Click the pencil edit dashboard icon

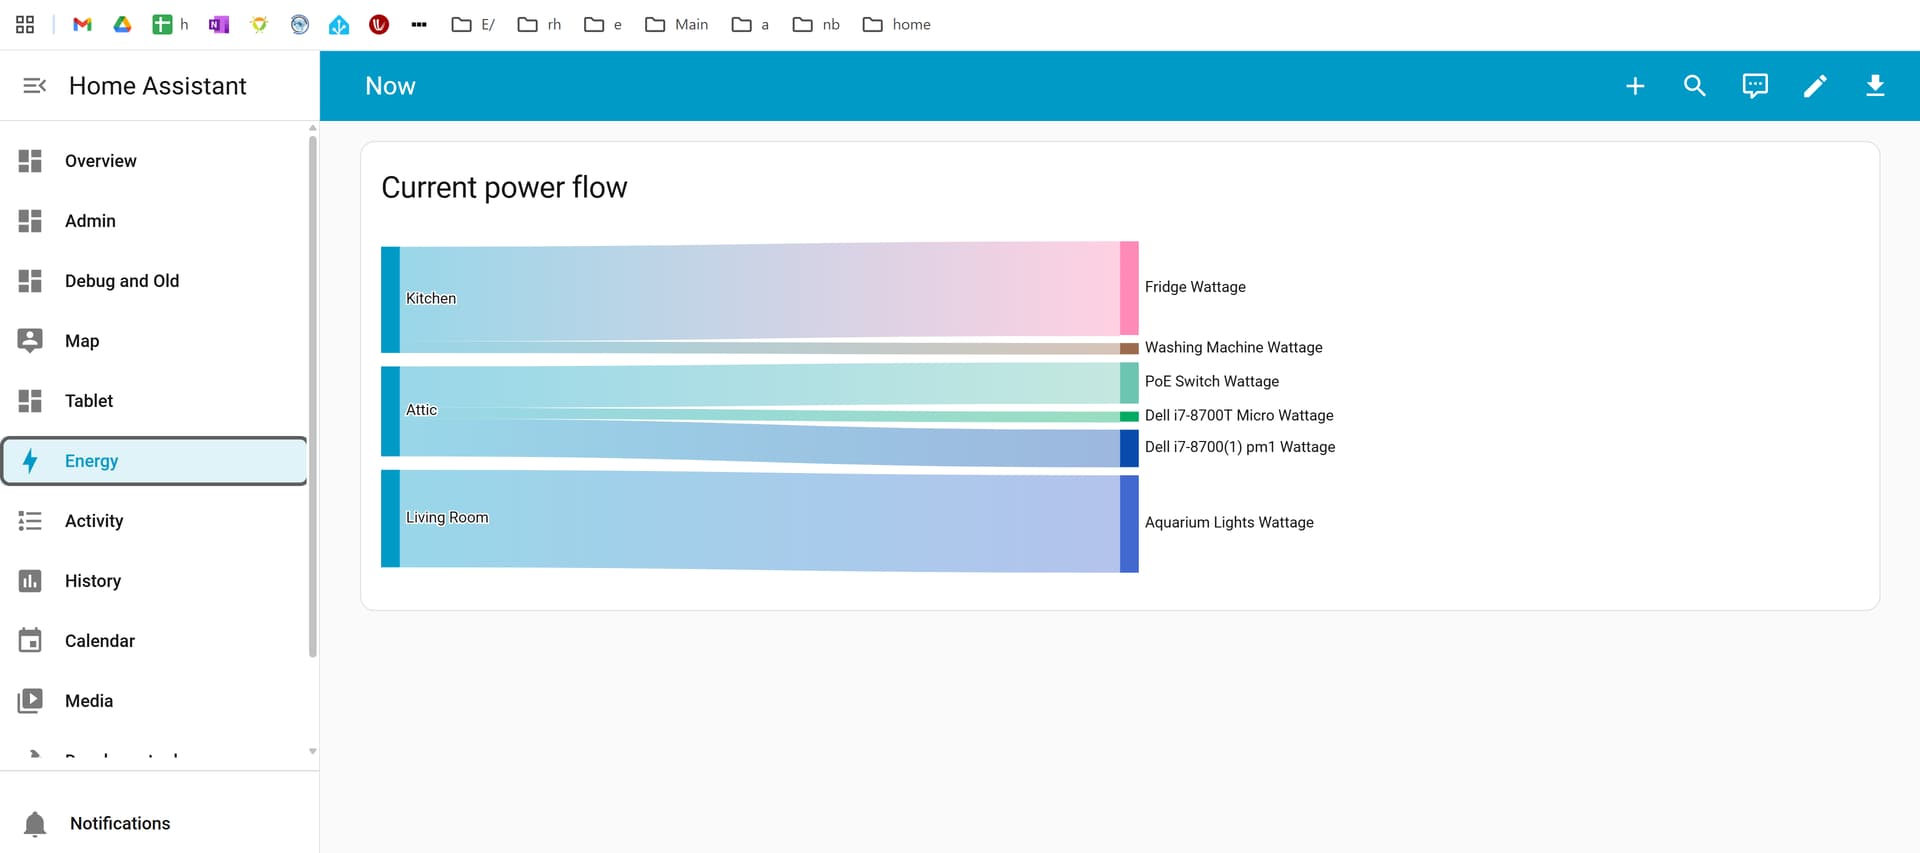[x=1815, y=86]
